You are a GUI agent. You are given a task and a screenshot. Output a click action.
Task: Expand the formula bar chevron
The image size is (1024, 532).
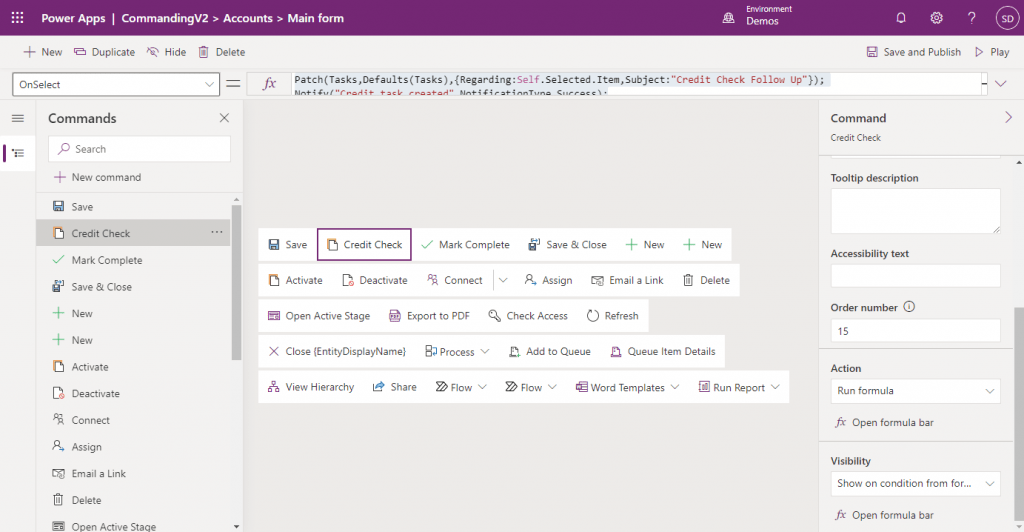tap(1000, 84)
